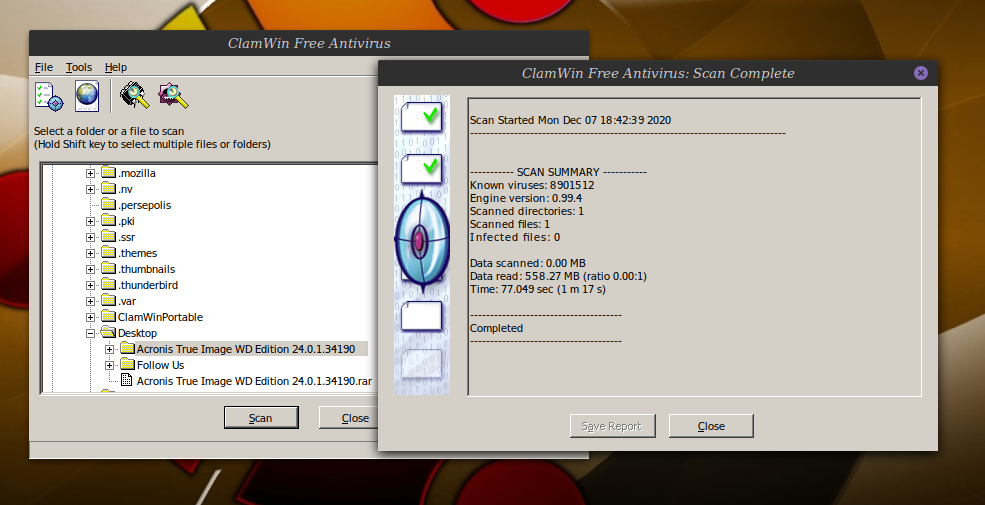
Task: Select Acronis True Image .rar file label
Action: click(x=254, y=381)
